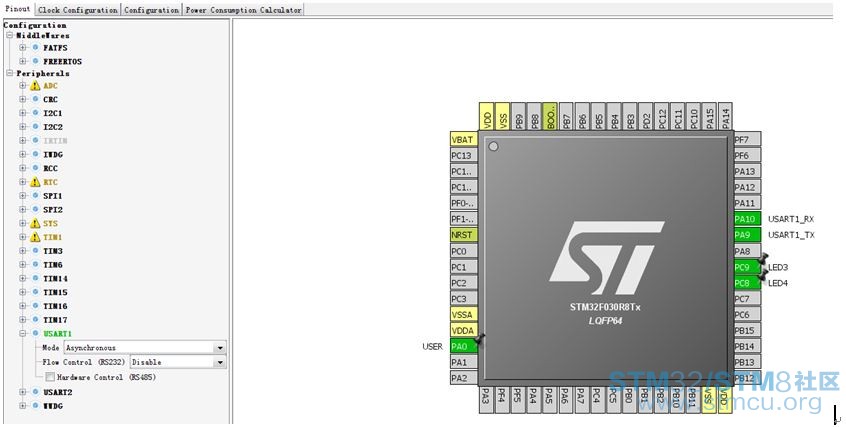Click the USART1 status bullet icon
846x427 pixels.
(36, 333)
